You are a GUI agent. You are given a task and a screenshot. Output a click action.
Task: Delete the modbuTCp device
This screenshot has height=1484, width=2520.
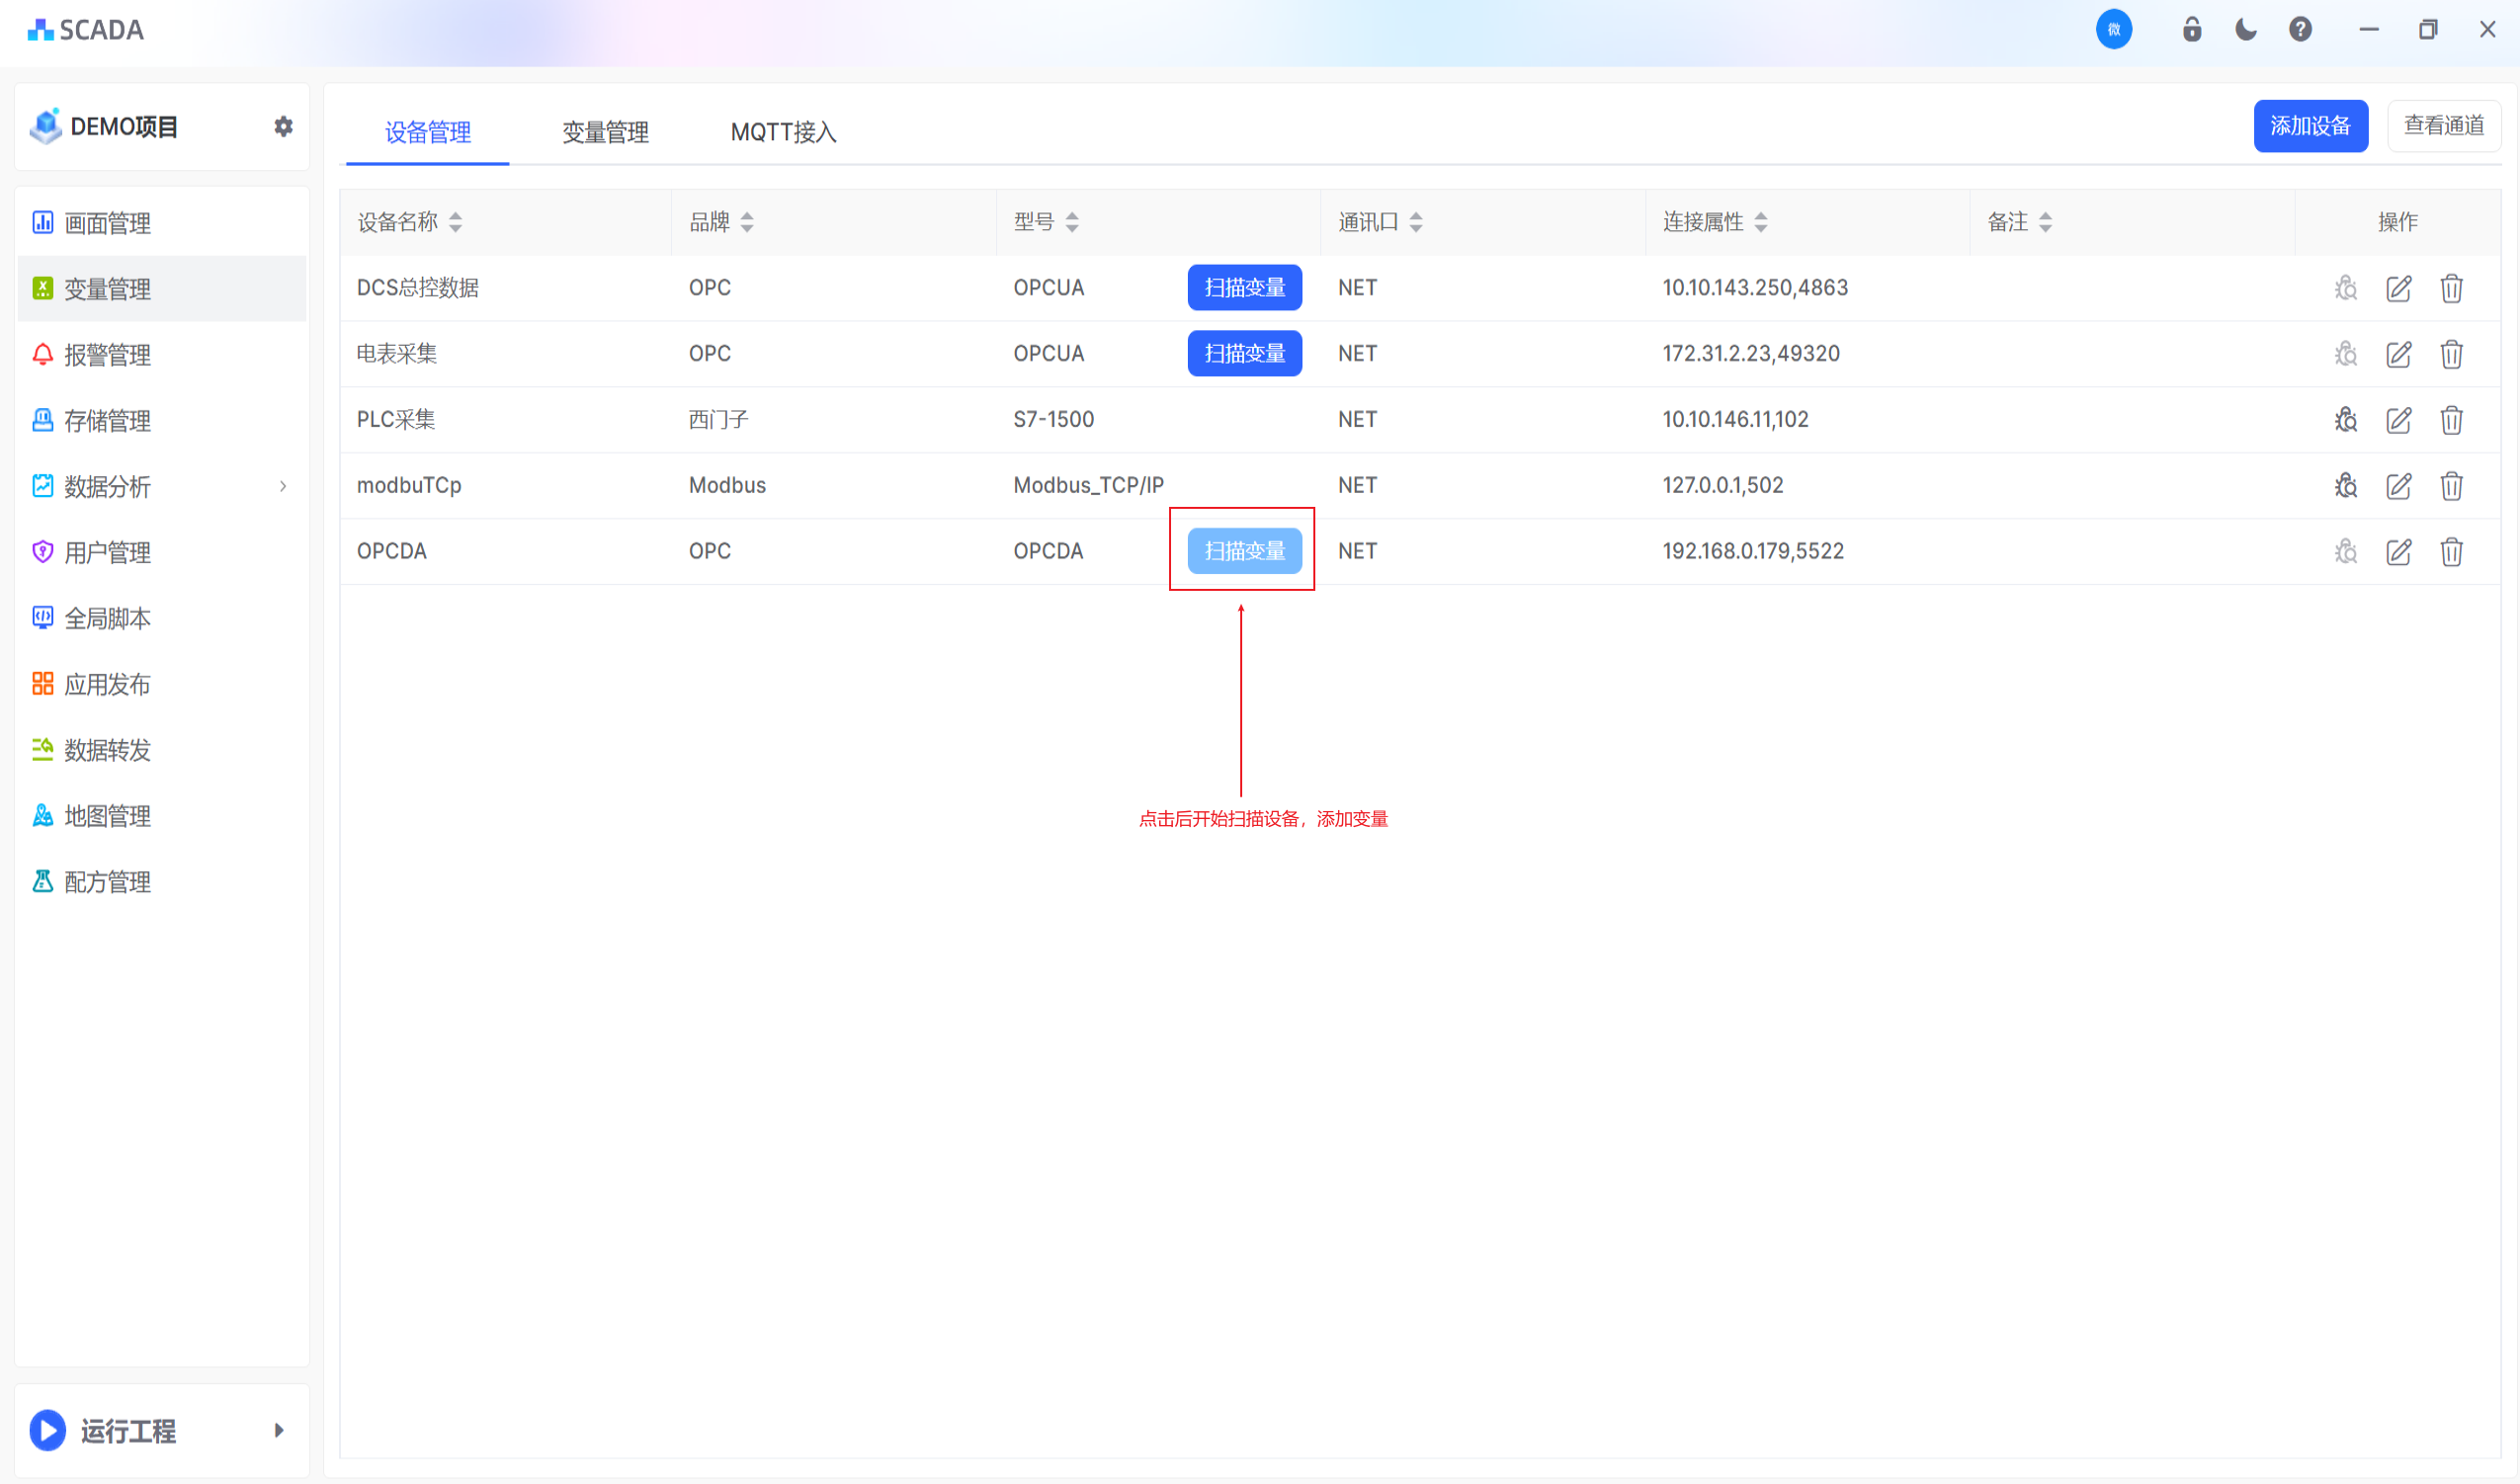(2451, 486)
